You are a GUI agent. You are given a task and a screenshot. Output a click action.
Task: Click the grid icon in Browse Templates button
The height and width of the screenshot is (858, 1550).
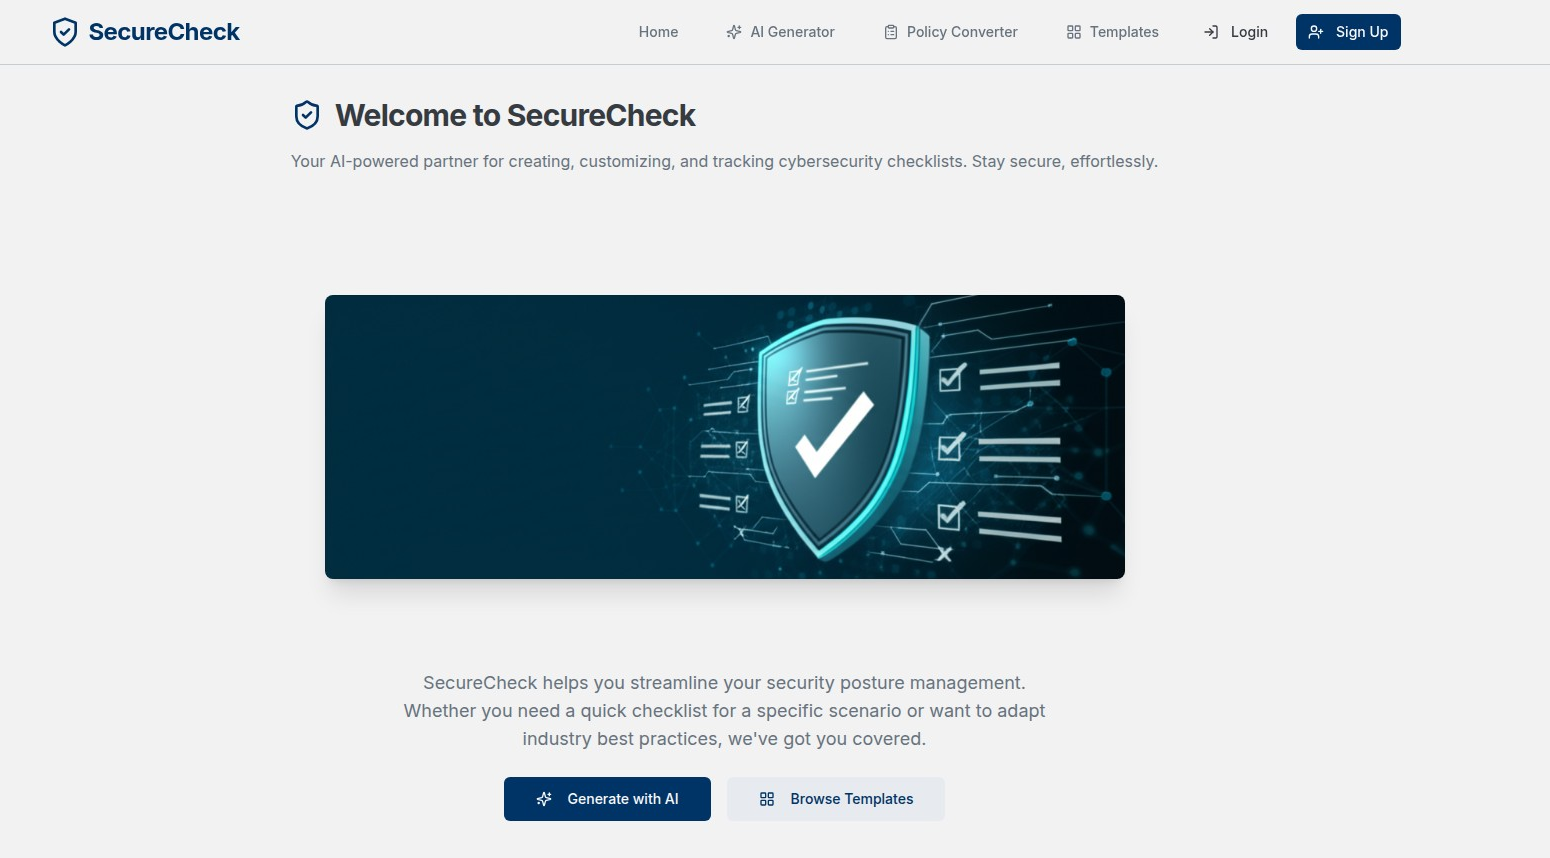tap(767, 799)
